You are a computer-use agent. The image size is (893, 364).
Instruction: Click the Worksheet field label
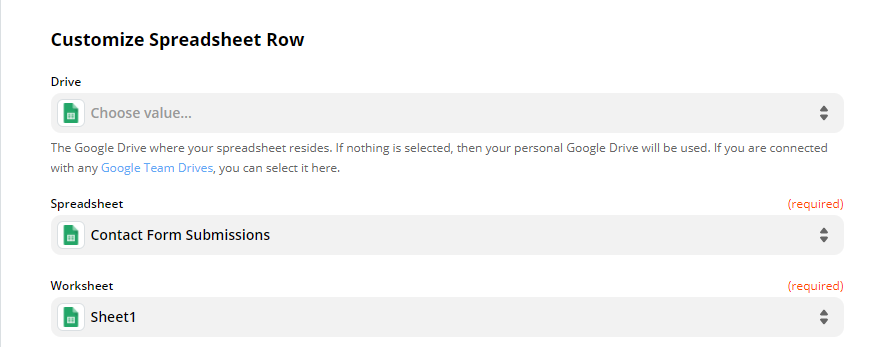[82, 285]
